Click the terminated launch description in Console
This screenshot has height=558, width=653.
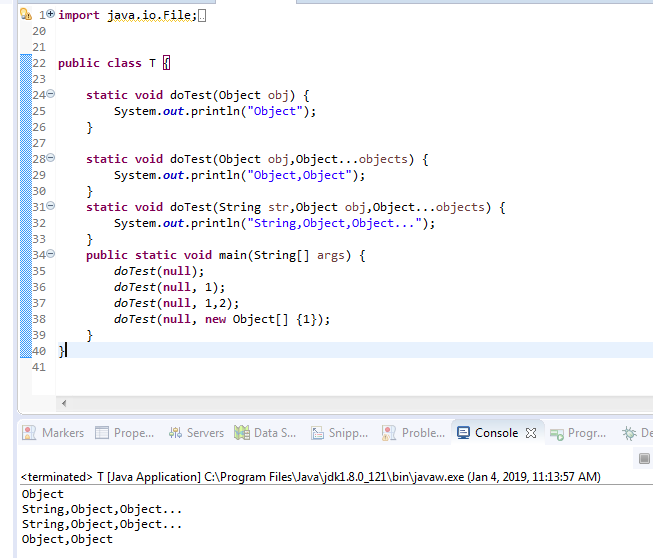coord(311,477)
